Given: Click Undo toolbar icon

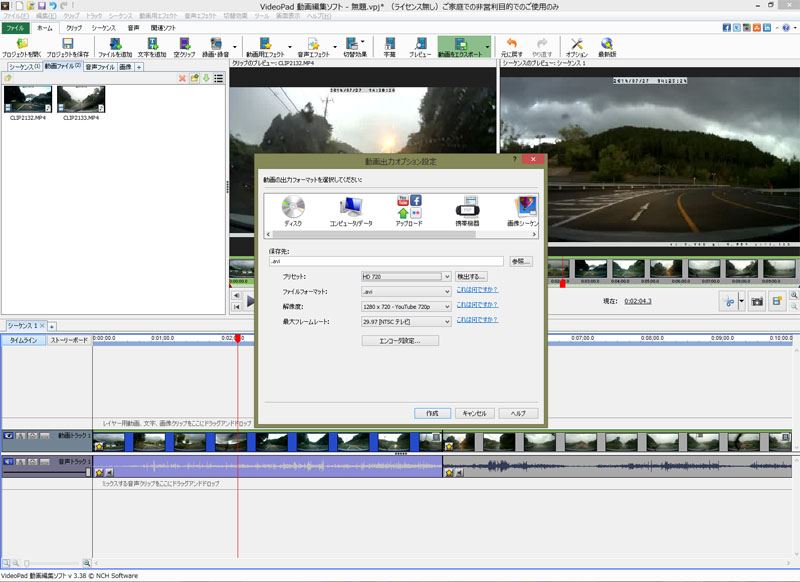Looking at the screenshot, I should point(511,47).
